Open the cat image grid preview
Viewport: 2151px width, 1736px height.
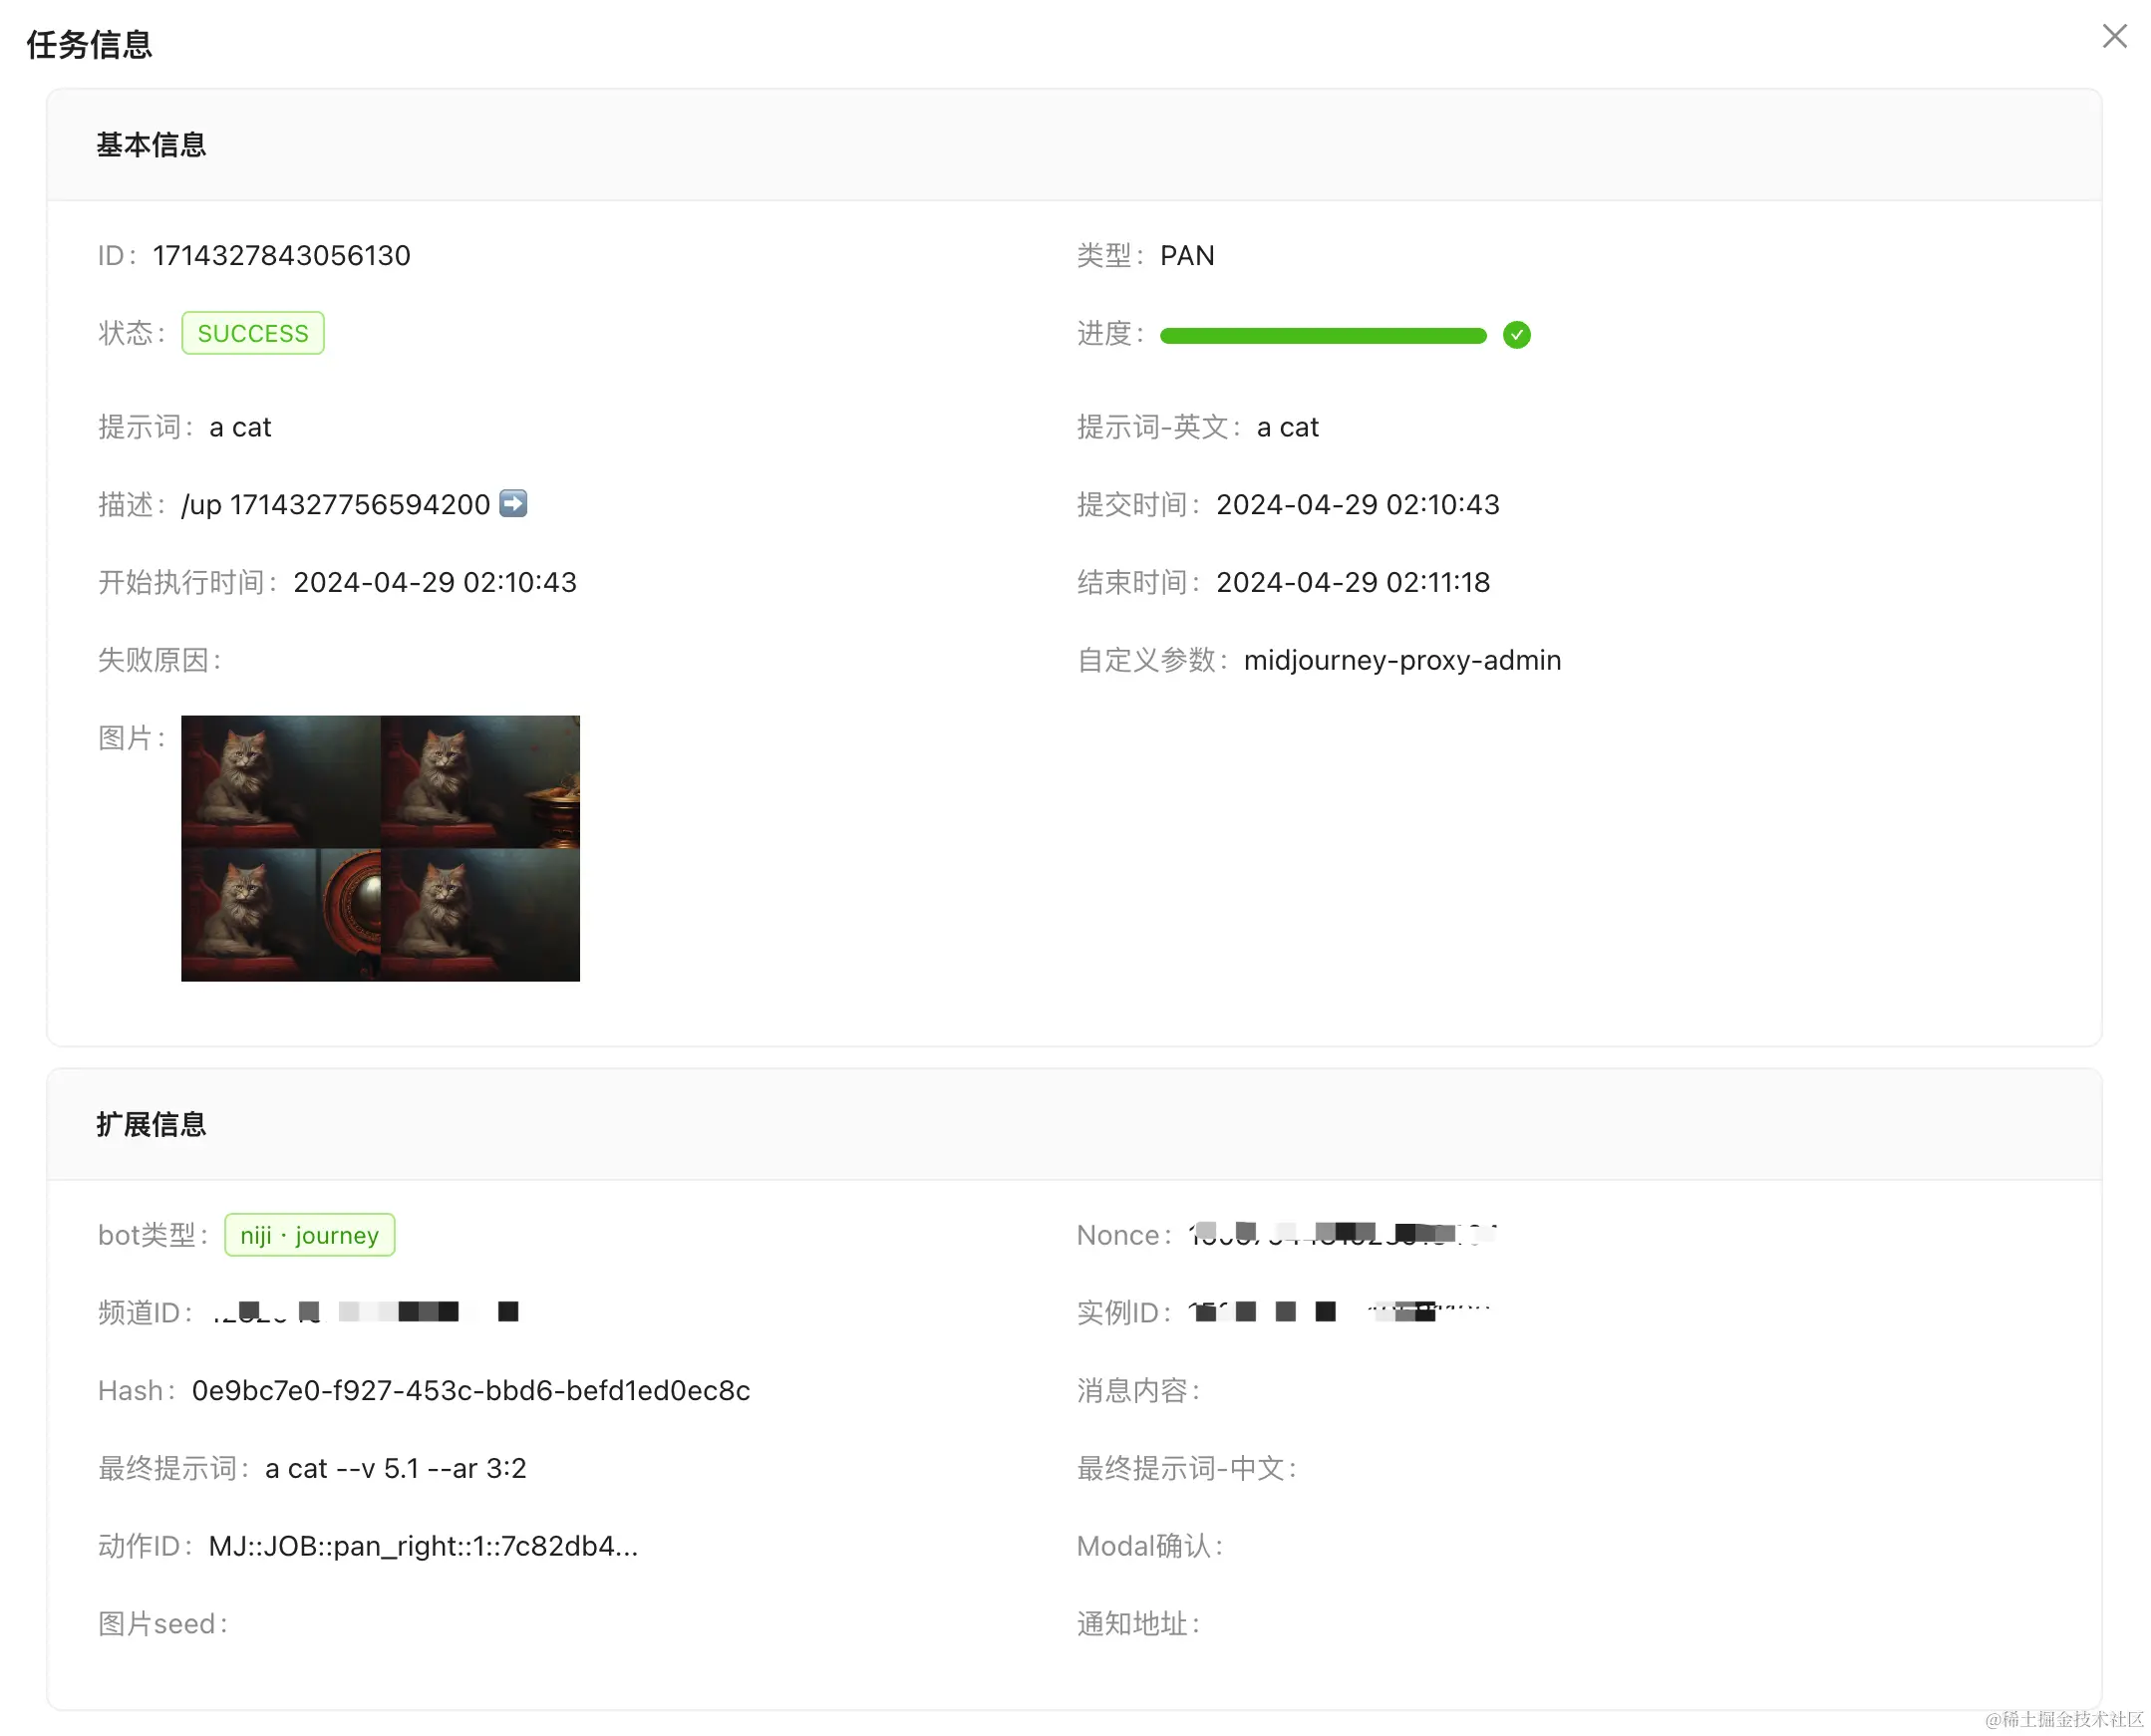pyautogui.click(x=380, y=848)
